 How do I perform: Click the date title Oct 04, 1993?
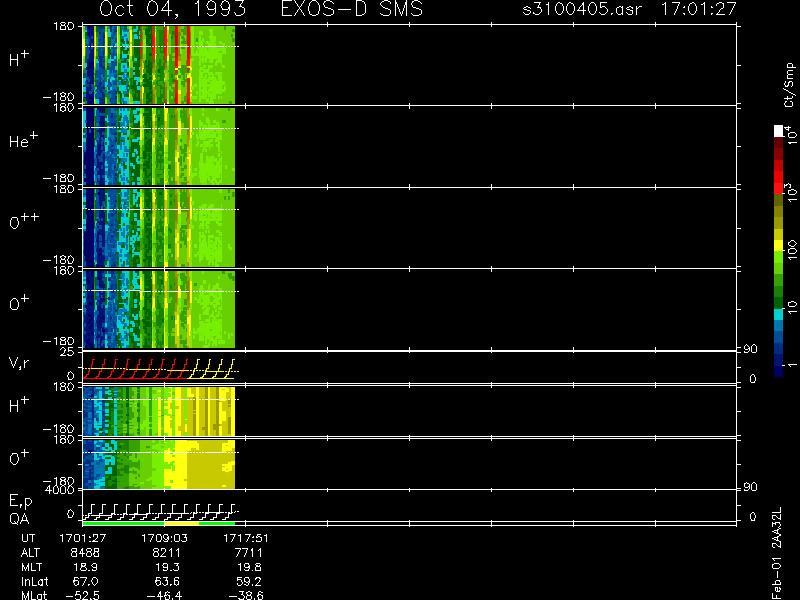pos(172,9)
